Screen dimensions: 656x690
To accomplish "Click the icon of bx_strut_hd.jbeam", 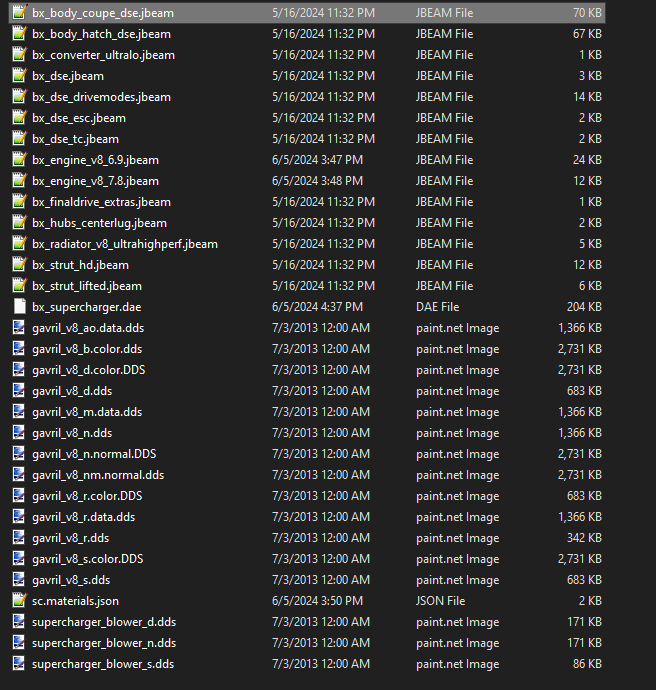I will tap(19, 264).
